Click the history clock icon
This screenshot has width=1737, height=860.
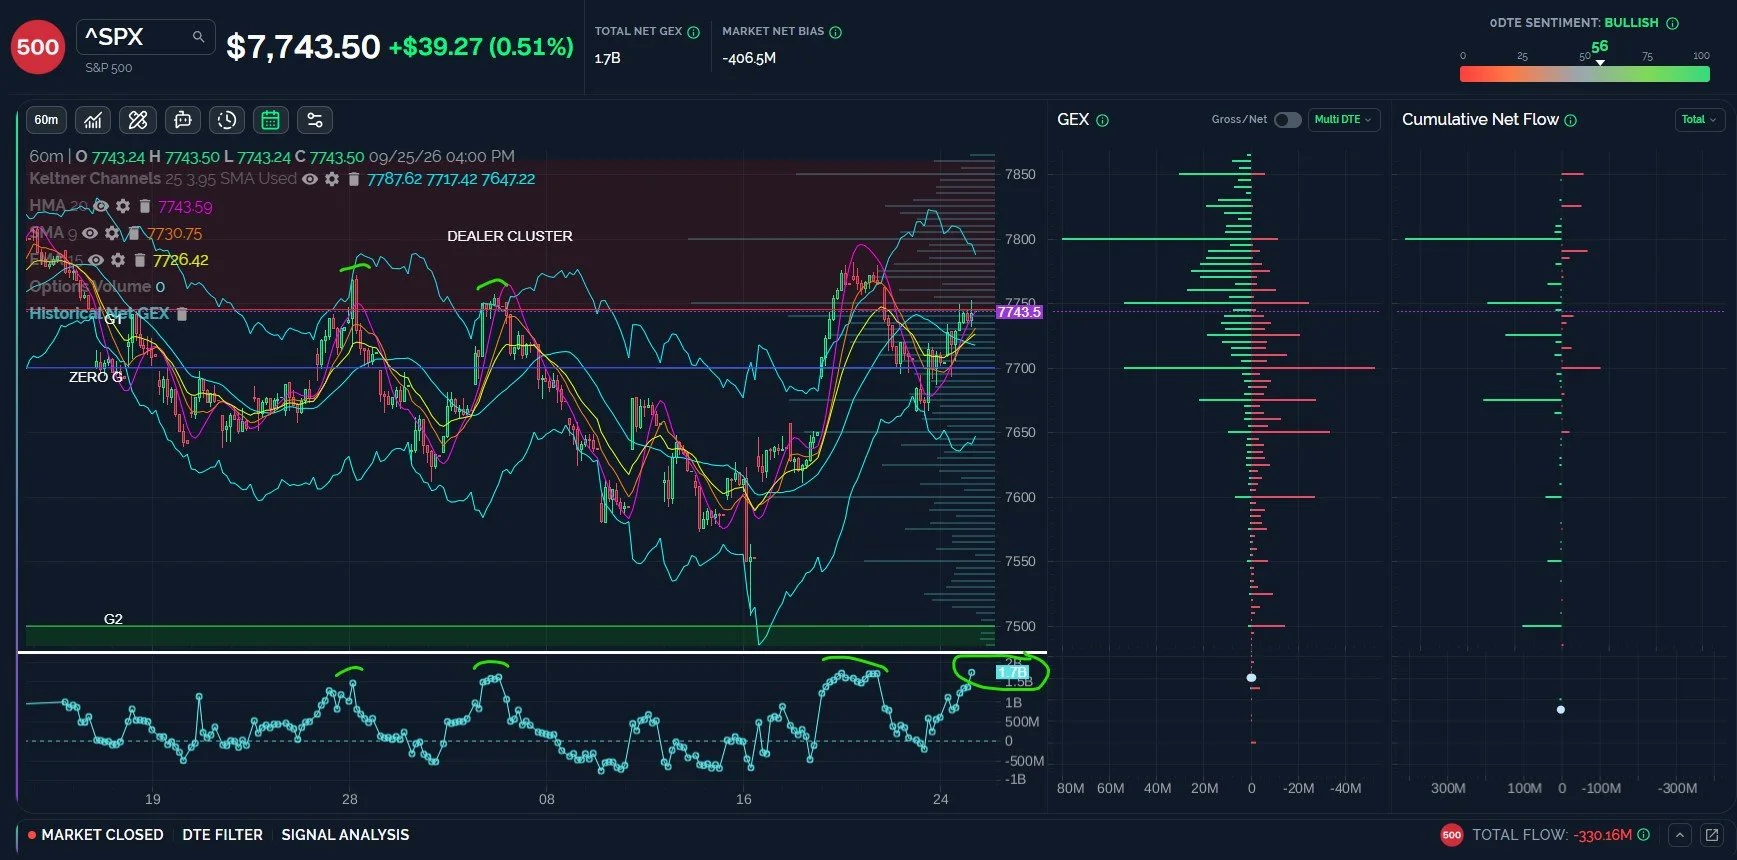coord(227,120)
